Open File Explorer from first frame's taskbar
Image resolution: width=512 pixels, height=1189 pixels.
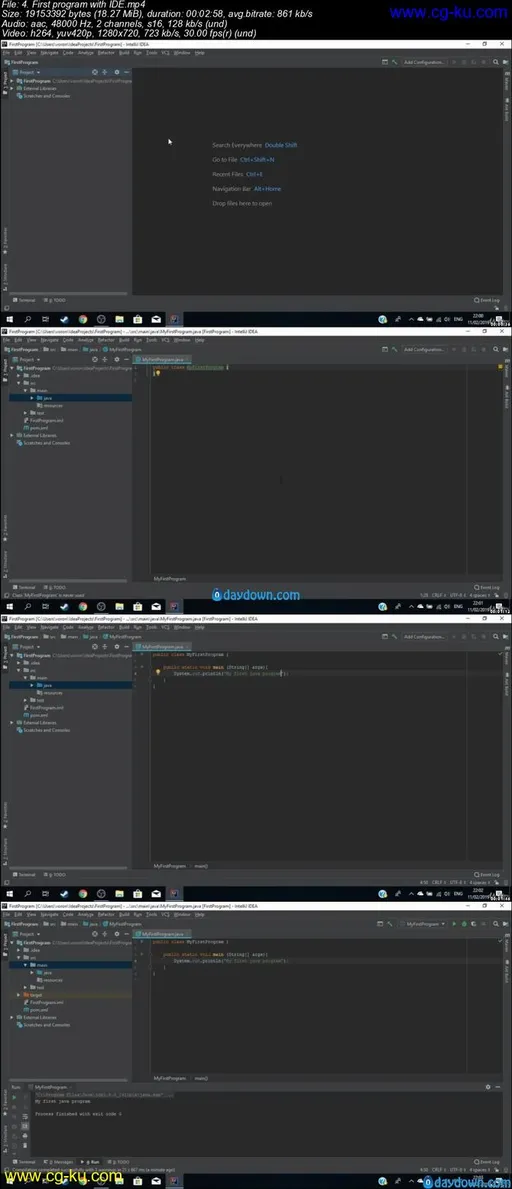(x=119, y=319)
